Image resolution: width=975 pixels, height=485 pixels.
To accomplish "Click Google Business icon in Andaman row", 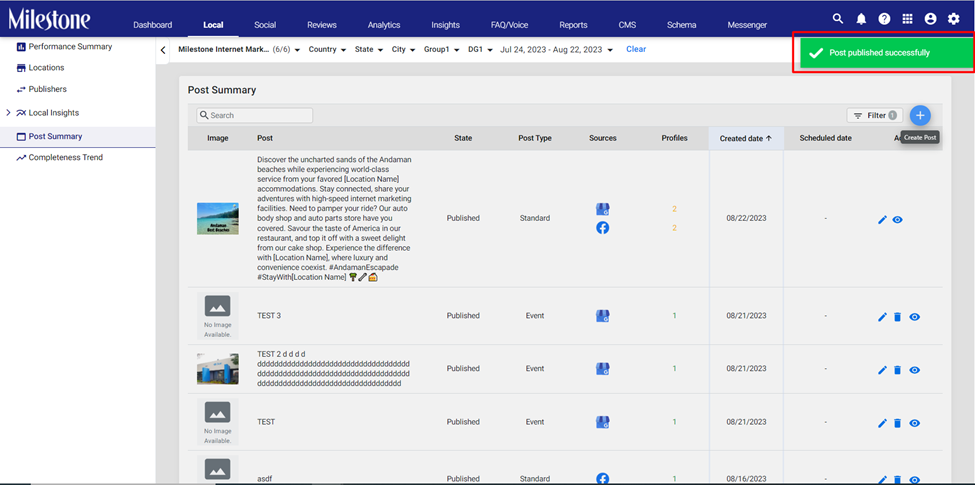I will [x=603, y=209].
